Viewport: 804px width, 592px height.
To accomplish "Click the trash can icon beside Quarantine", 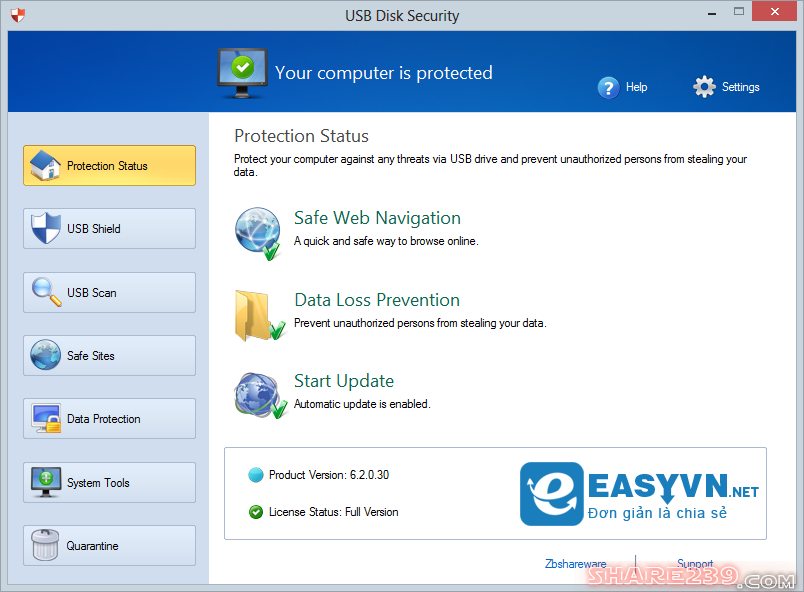I will [45, 545].
